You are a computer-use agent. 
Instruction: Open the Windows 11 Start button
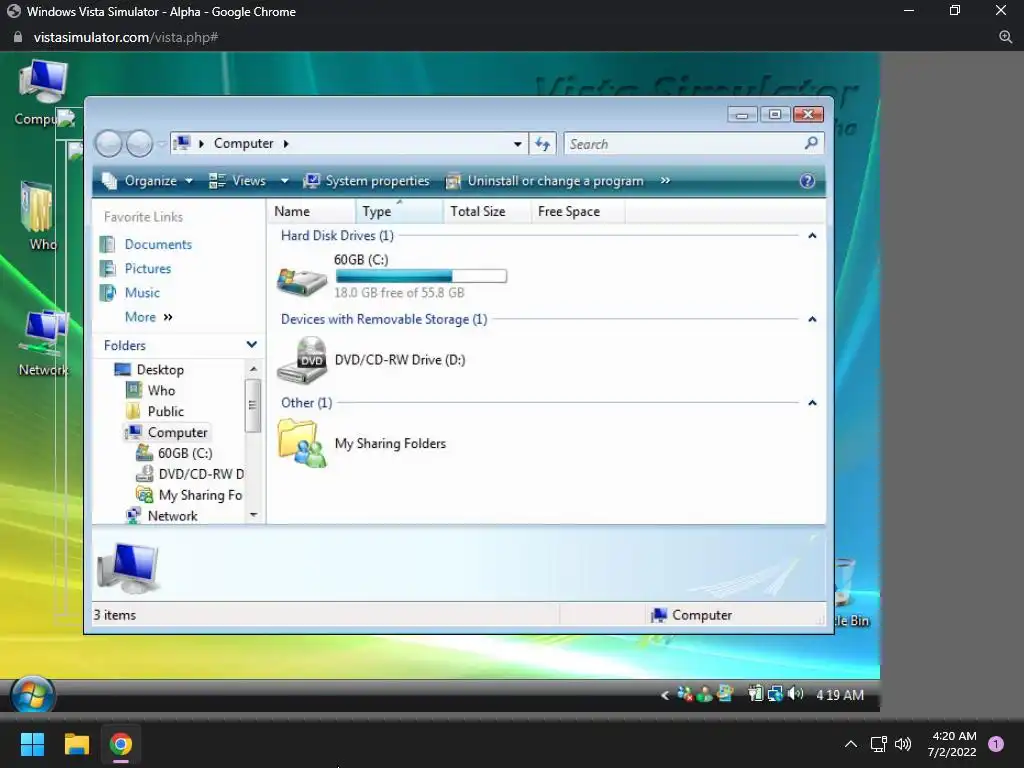(x=32, y=744)
